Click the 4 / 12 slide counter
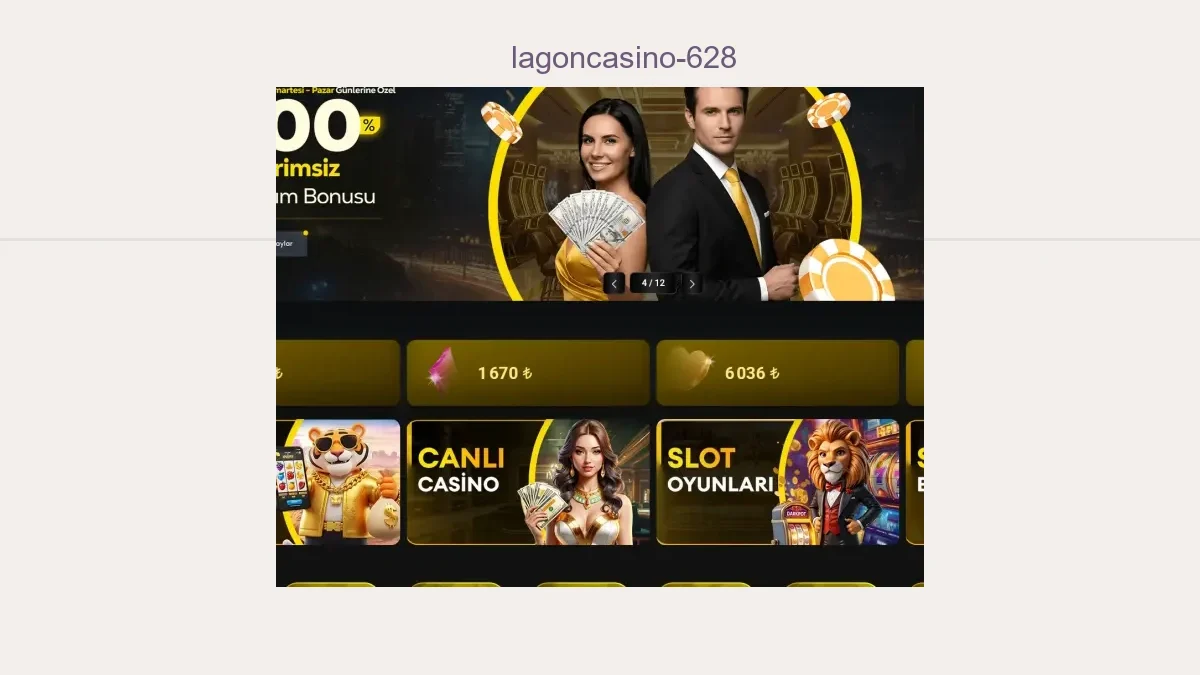 (653, 283)
